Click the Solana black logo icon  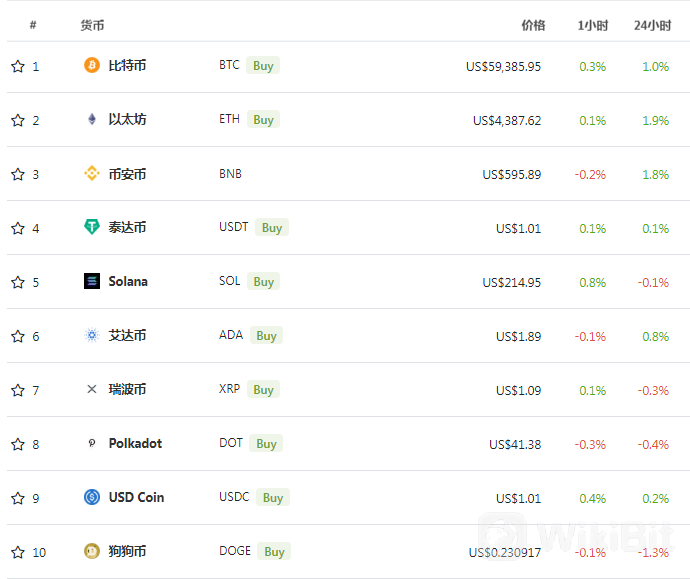(x=92, y=281)
